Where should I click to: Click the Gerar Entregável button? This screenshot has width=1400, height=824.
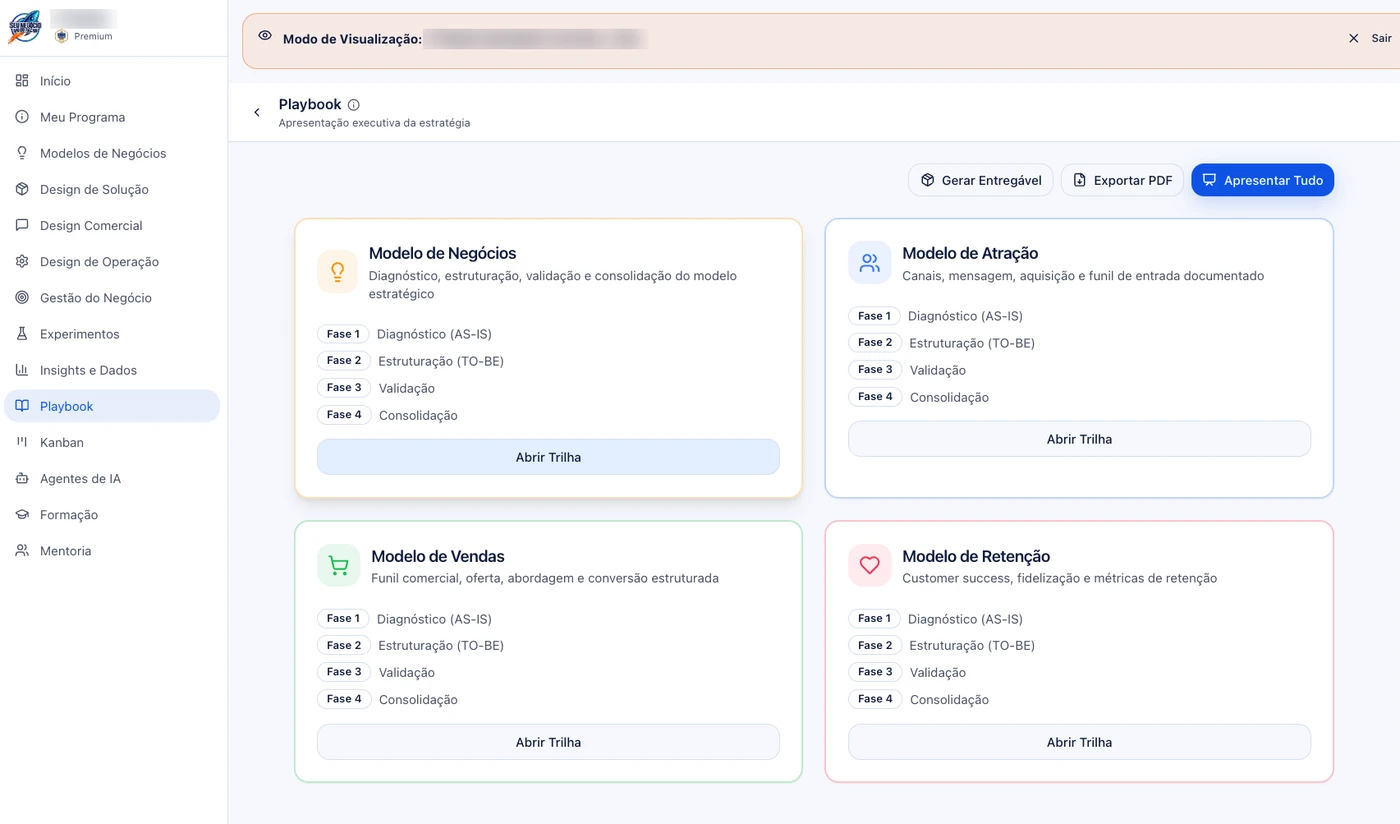click(x=981, y=180)
